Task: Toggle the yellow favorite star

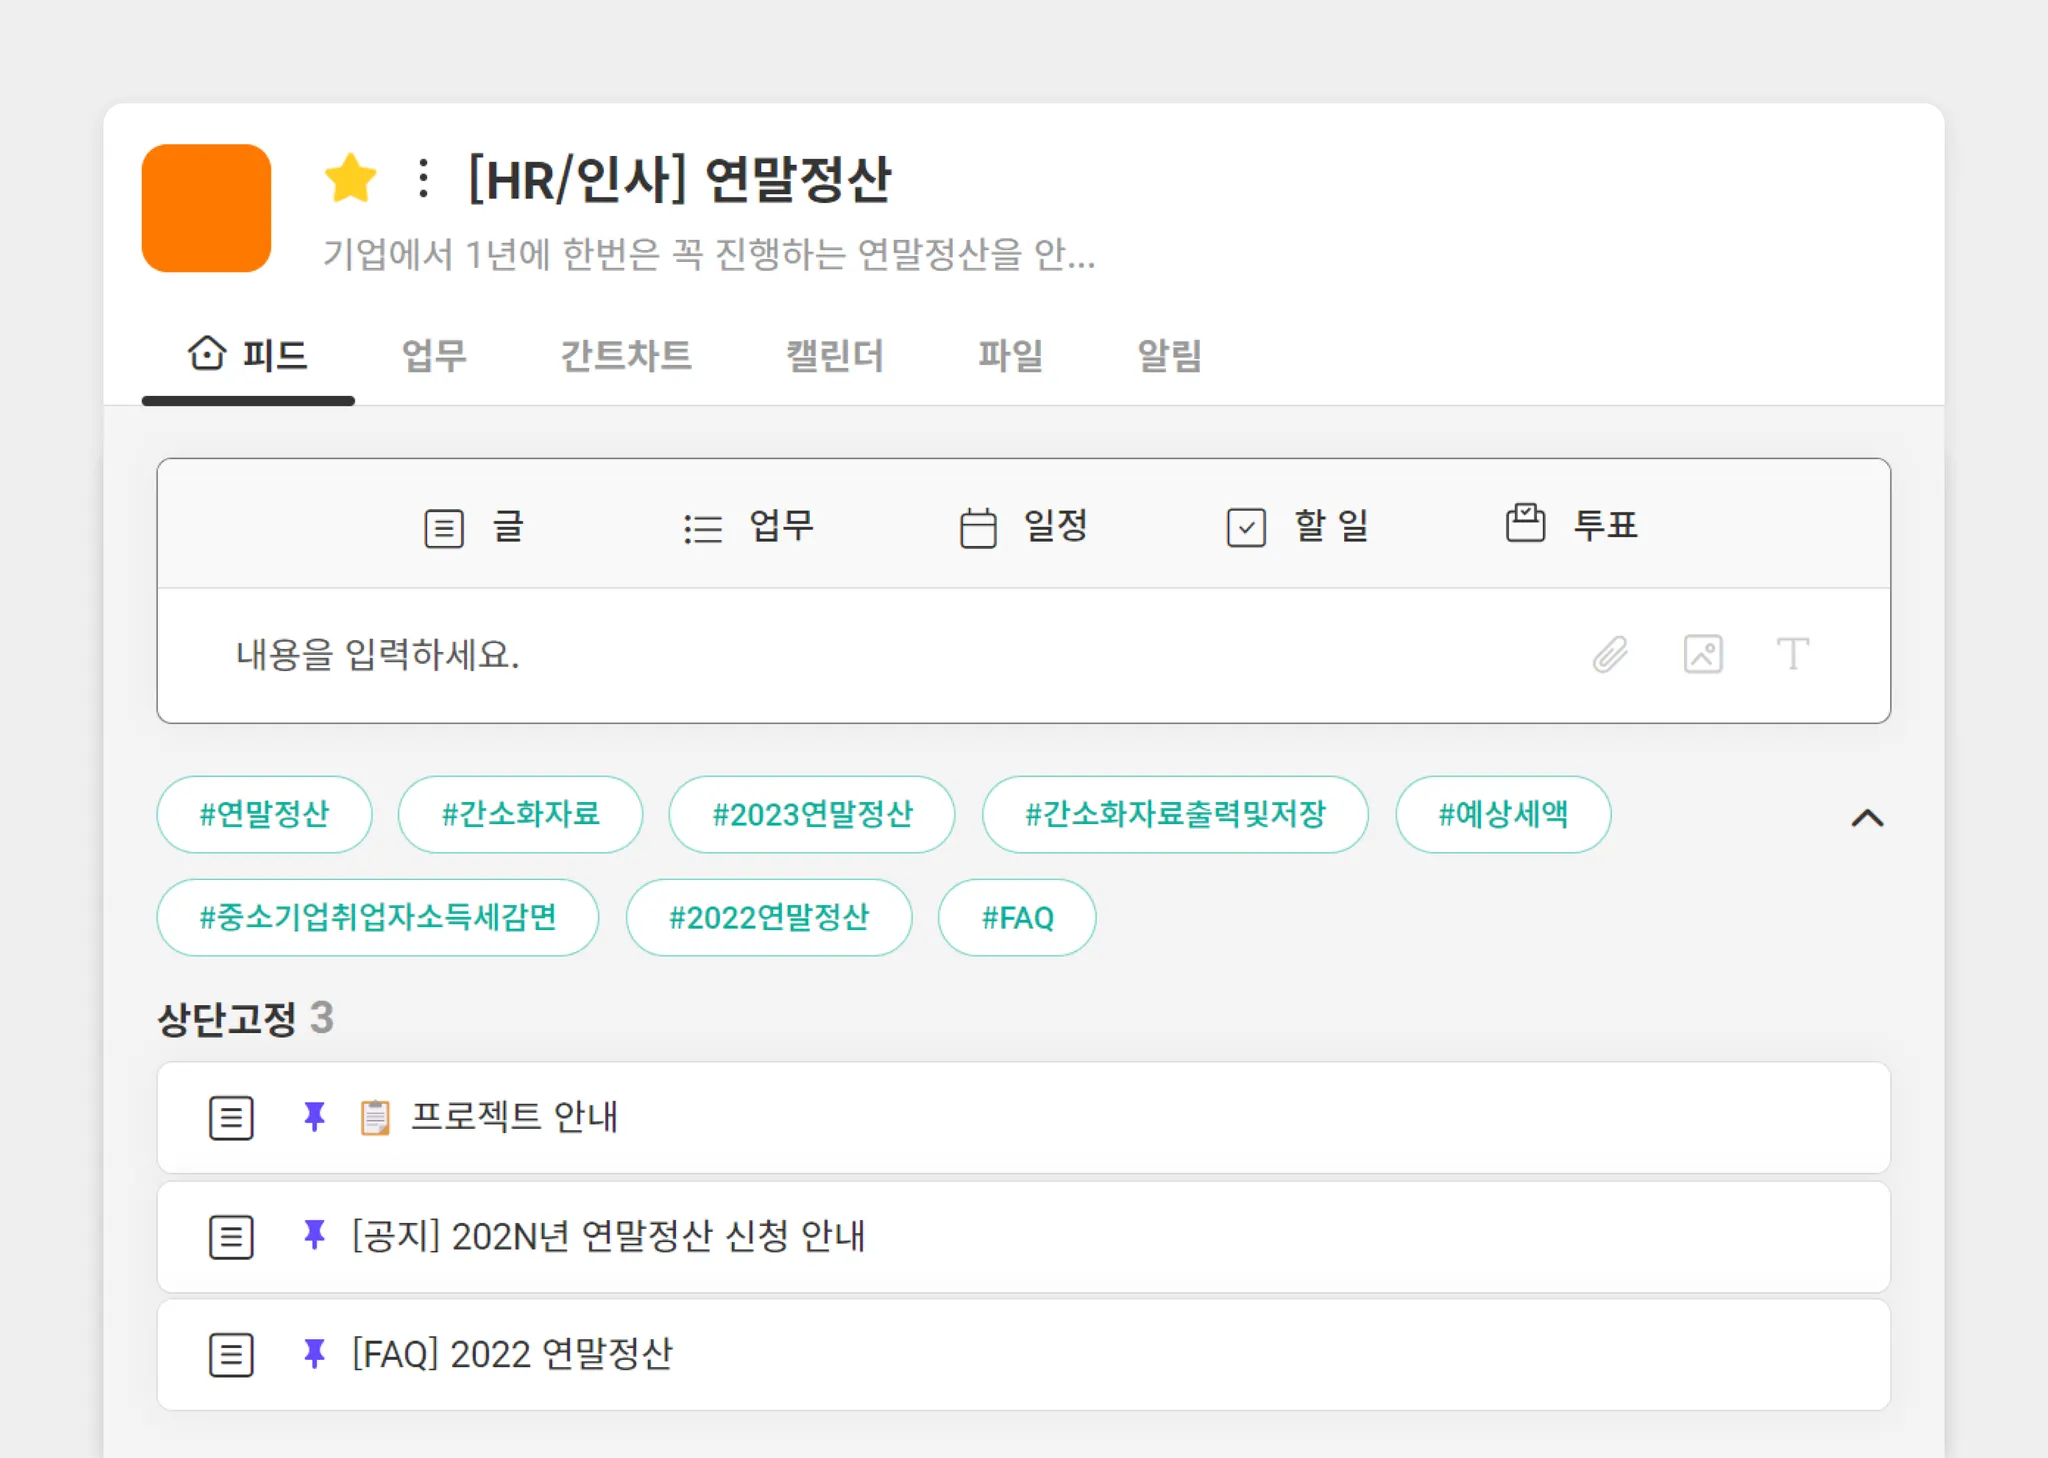Action: tap(350, 178)
